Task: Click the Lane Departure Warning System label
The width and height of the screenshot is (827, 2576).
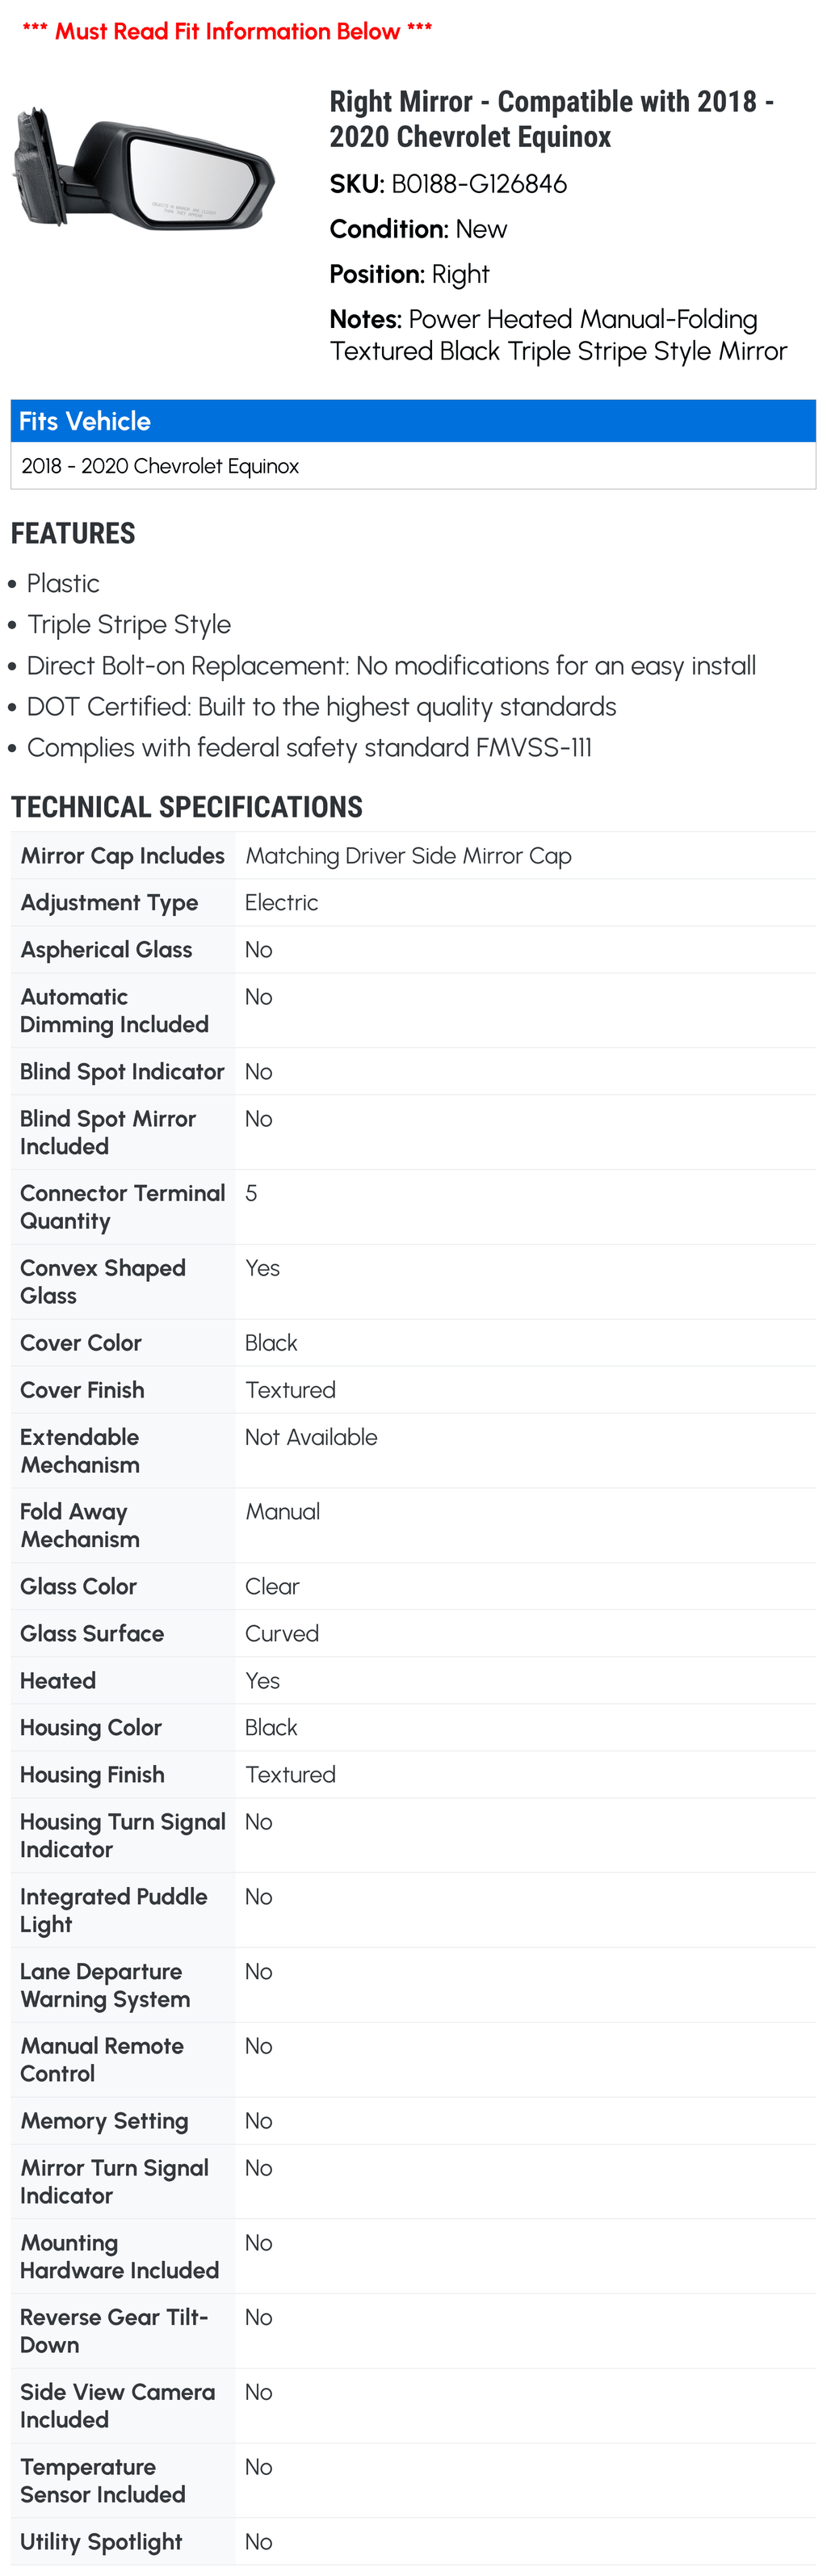Action: click(105, 1985)
